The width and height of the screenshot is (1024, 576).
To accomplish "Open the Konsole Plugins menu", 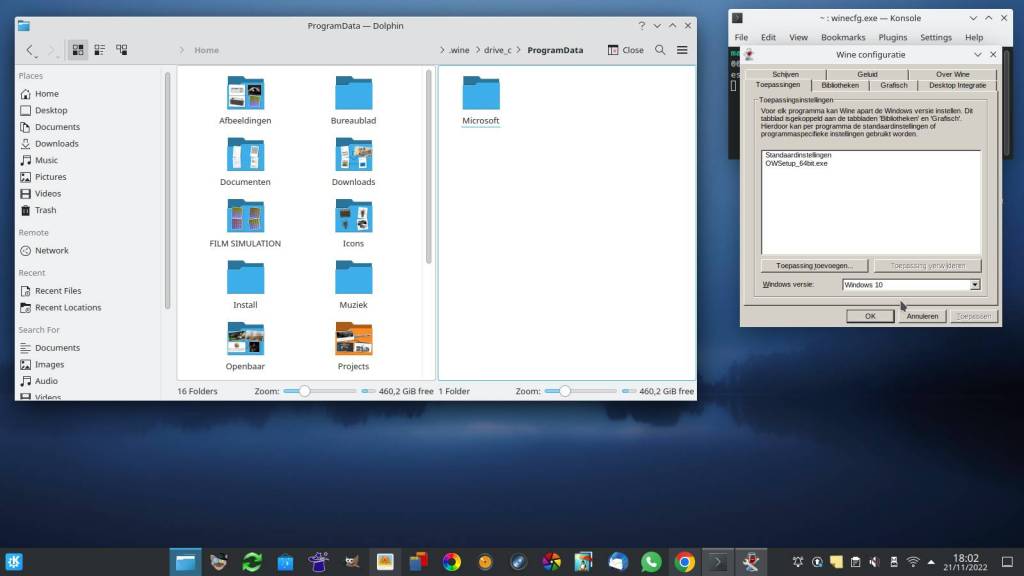I will (893, 37).
